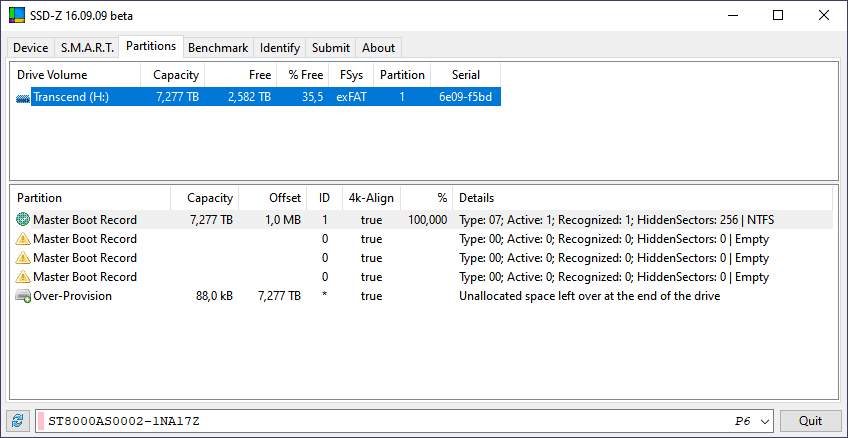
Task: Click the last warning triangle partition icon
Action: tap(23, 277)
